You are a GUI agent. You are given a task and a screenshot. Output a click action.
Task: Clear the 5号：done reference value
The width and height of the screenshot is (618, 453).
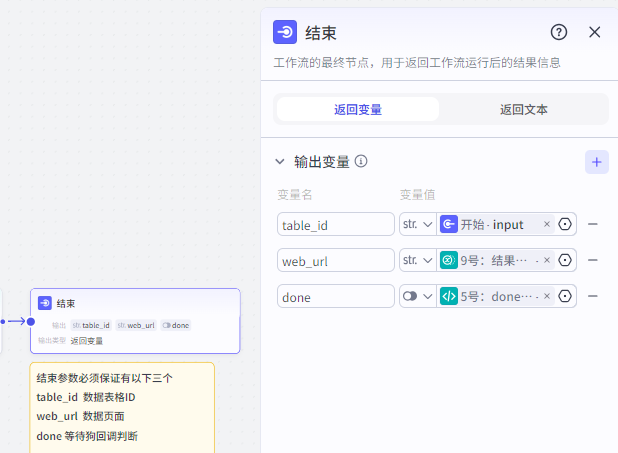547,296
